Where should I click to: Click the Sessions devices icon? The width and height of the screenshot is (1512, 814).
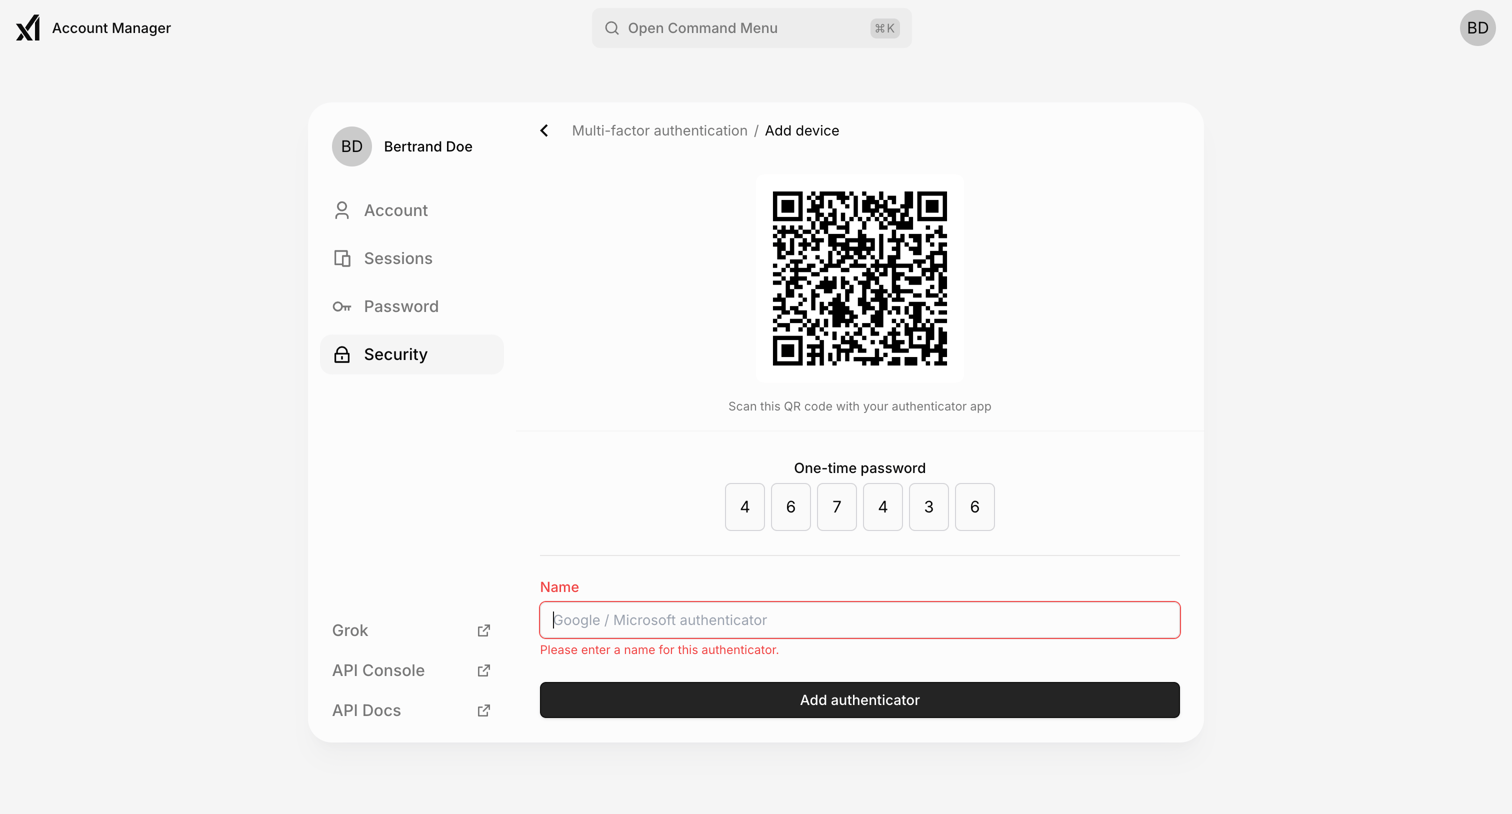[x=342, y=258]
